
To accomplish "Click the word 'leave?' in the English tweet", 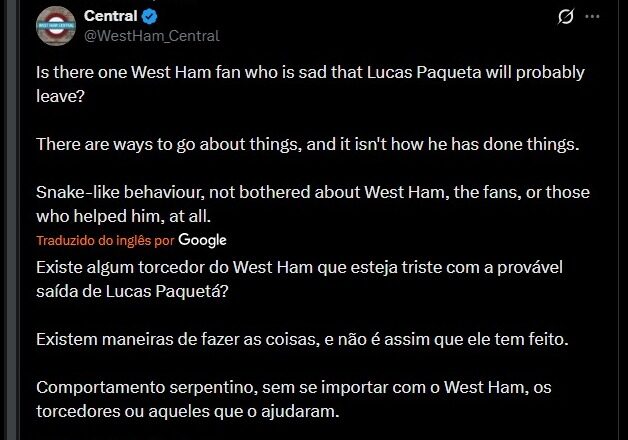I will 60,97.
